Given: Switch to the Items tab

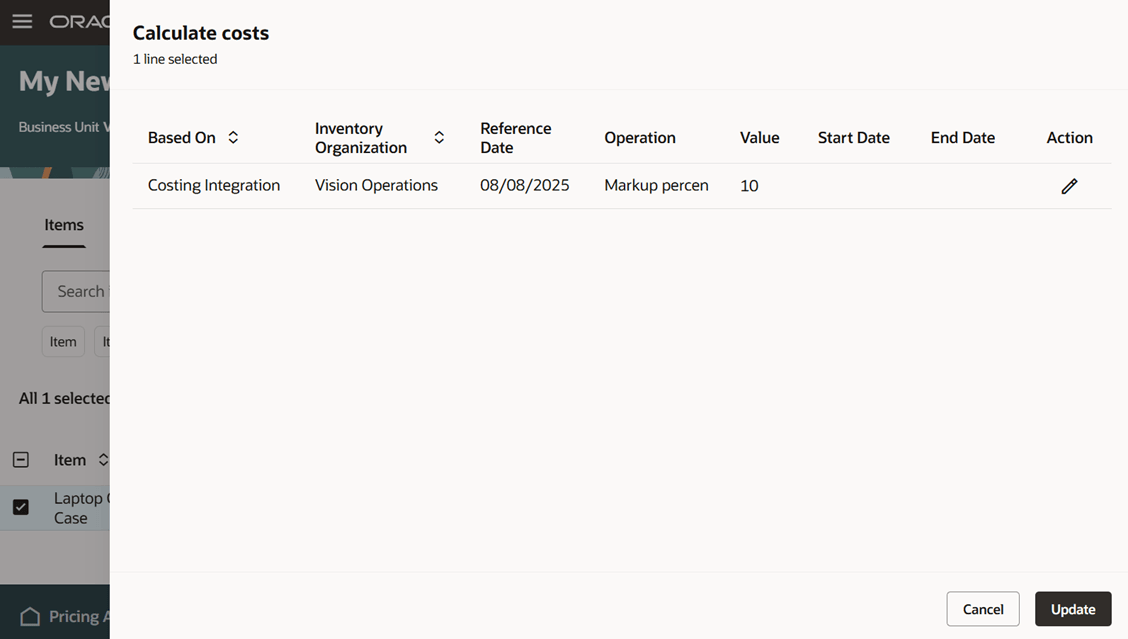Looking at the screenshot, I should coord(63,224).
